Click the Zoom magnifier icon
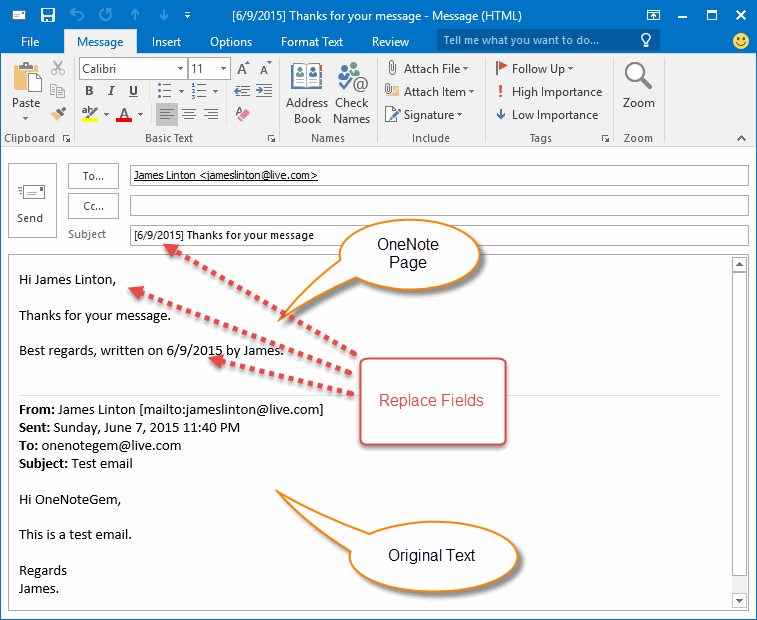 coord(638,76)
